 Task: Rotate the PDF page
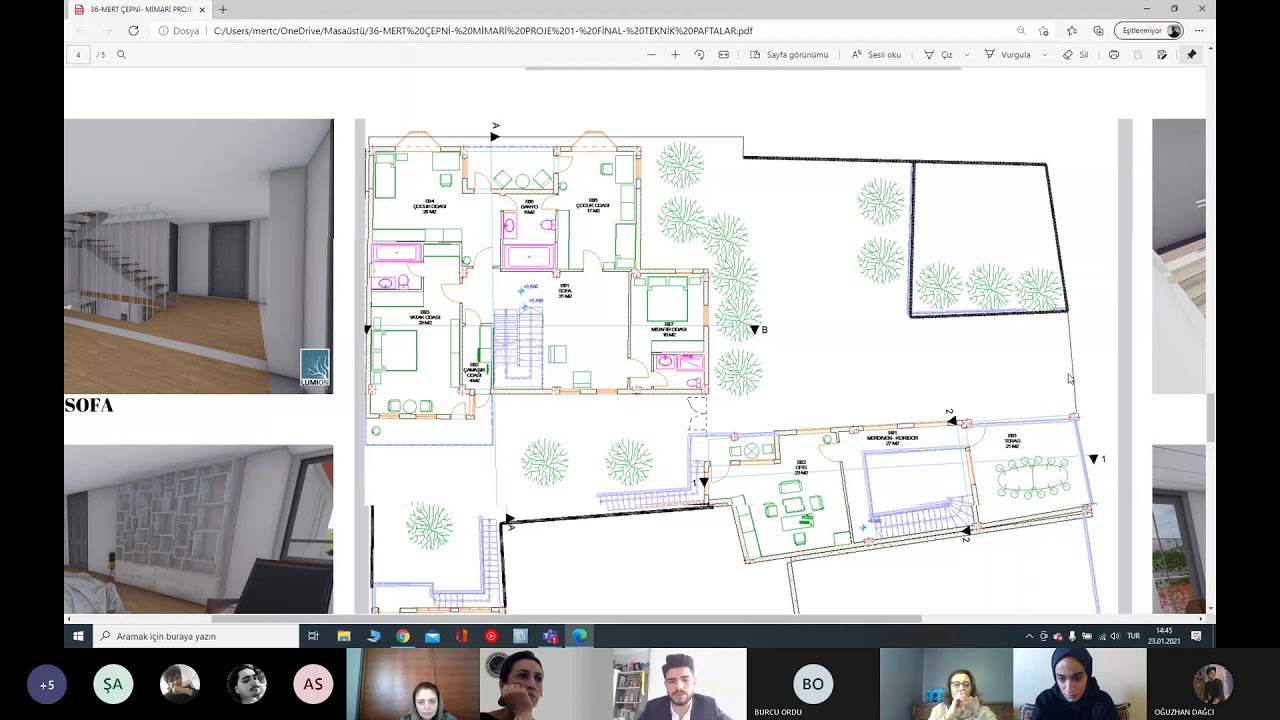[x=699, y=55]
